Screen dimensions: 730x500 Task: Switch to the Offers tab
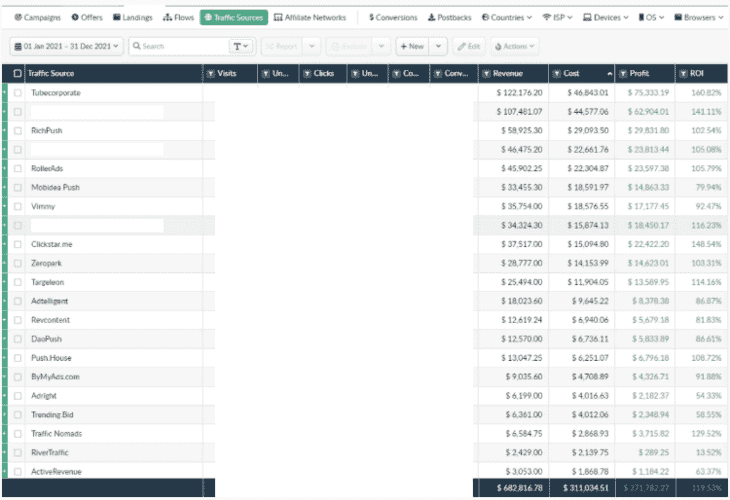click(87, 17)
